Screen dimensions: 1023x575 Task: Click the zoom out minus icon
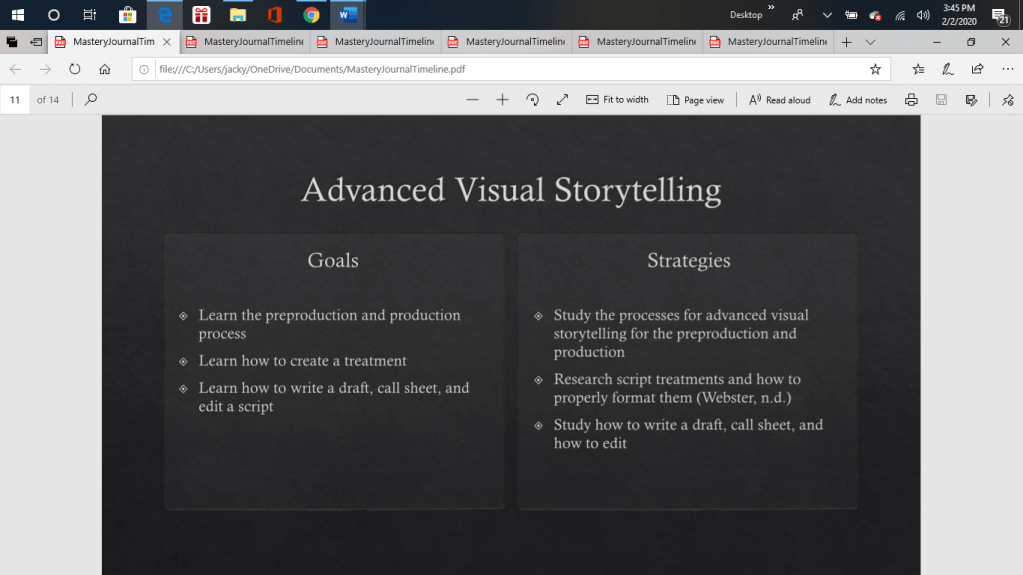tap(473, 100)
